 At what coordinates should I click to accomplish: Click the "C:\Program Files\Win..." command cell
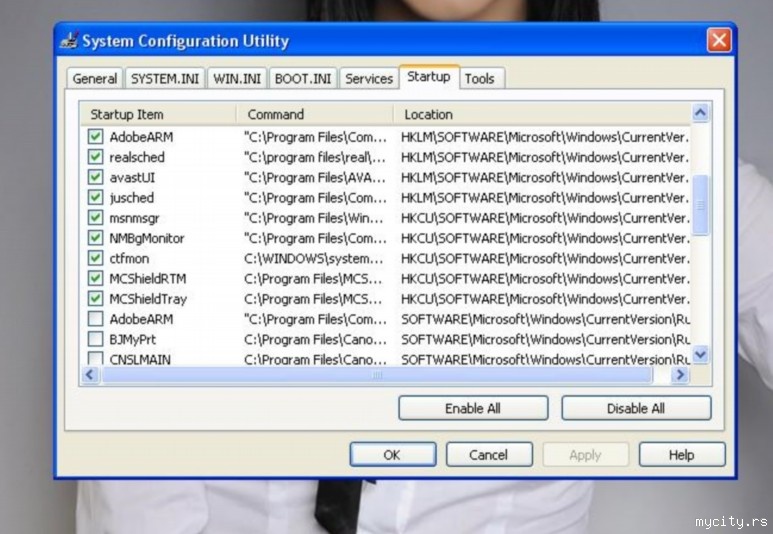coord(314,218)
